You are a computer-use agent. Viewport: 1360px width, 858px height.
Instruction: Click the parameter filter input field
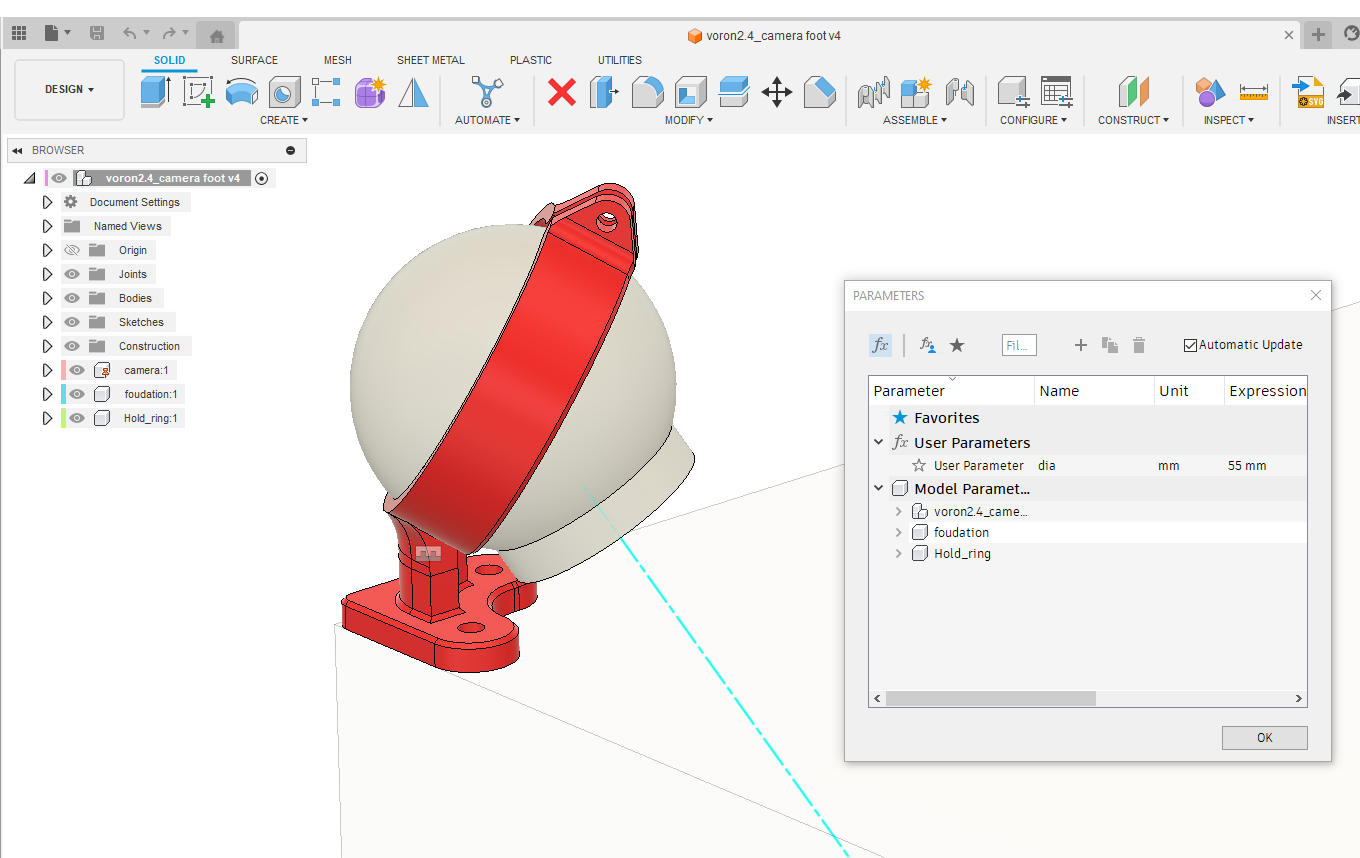(1019, 345)
